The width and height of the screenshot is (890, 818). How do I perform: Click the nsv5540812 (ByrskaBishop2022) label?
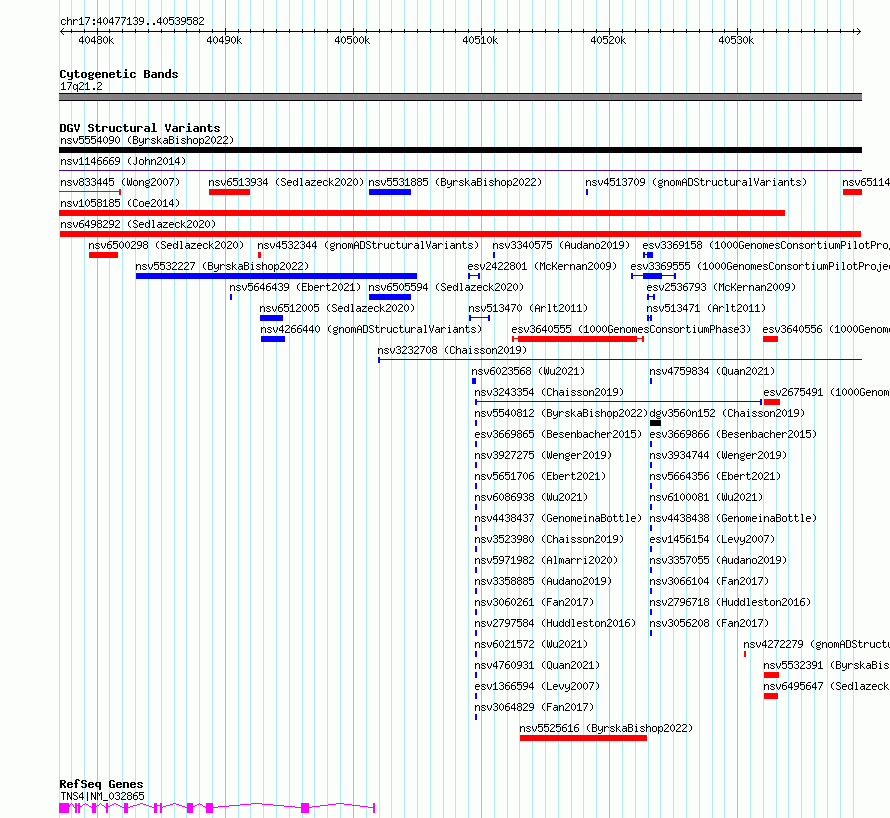point(561,413)
